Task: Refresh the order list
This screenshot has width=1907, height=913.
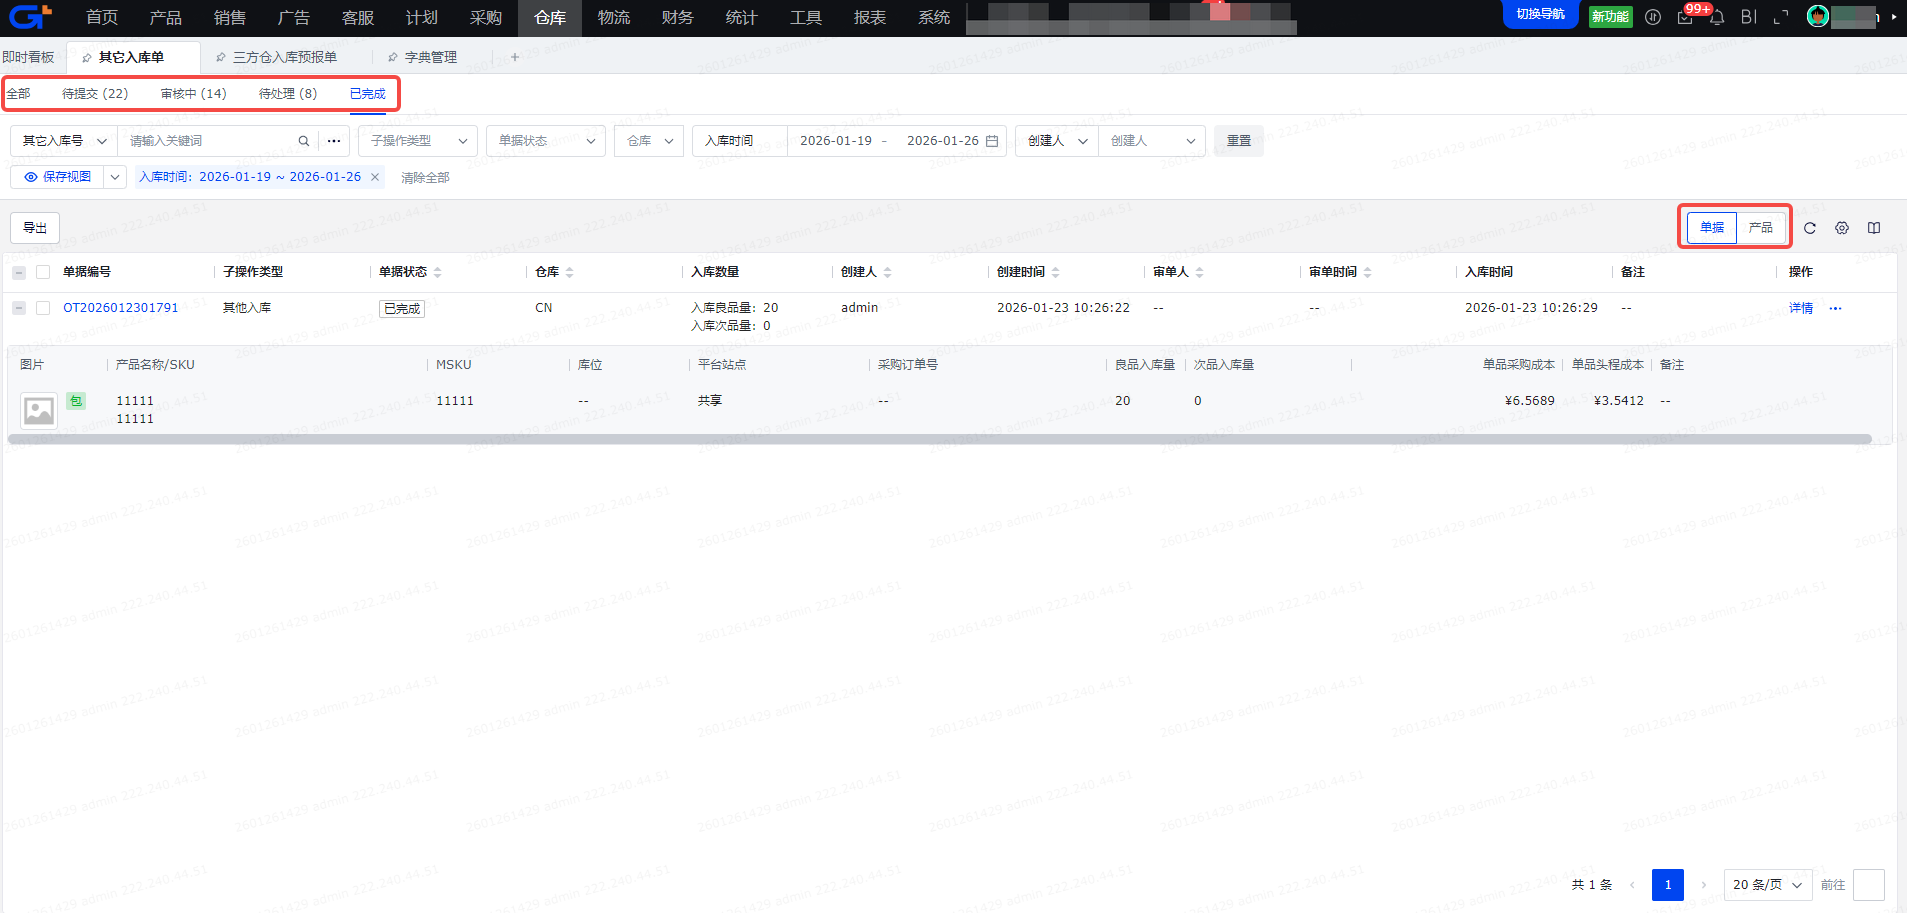Action: coord(1810,228)
